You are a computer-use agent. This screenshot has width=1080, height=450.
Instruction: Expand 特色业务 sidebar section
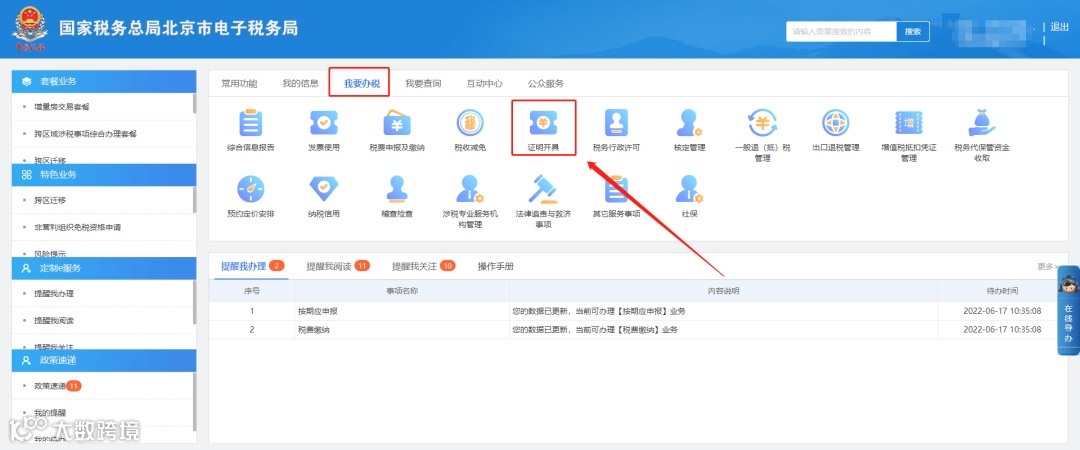[x=104, y=174]
